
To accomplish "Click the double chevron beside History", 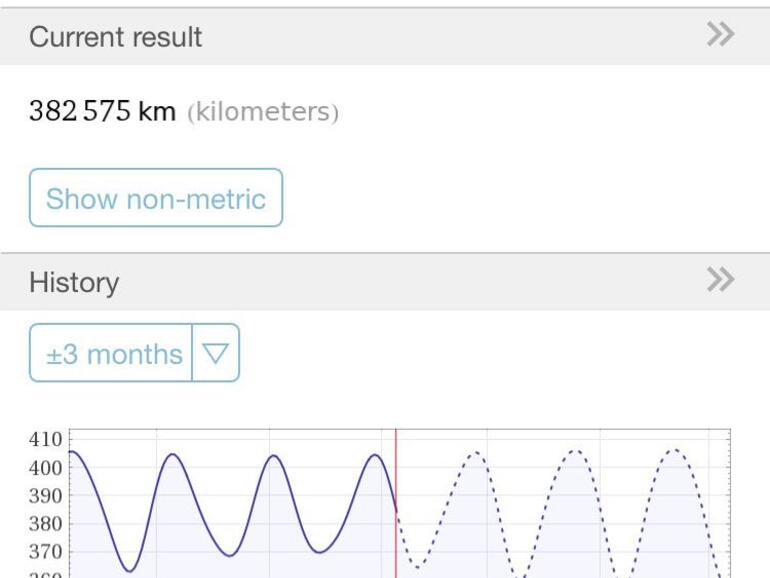I will (x=720, y=281).
